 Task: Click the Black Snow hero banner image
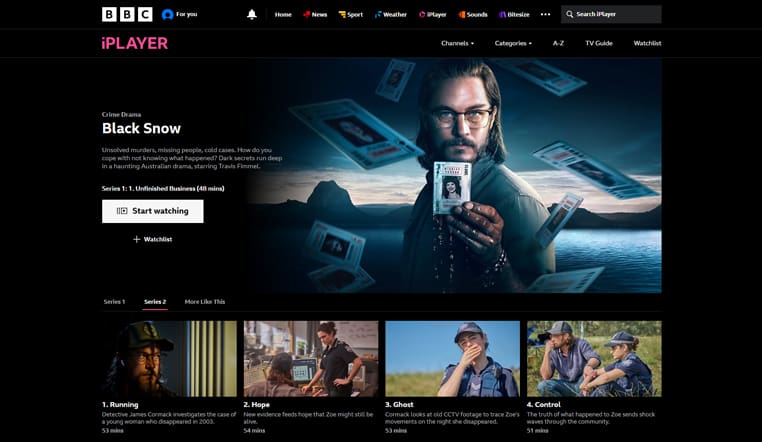coord(457,176)
